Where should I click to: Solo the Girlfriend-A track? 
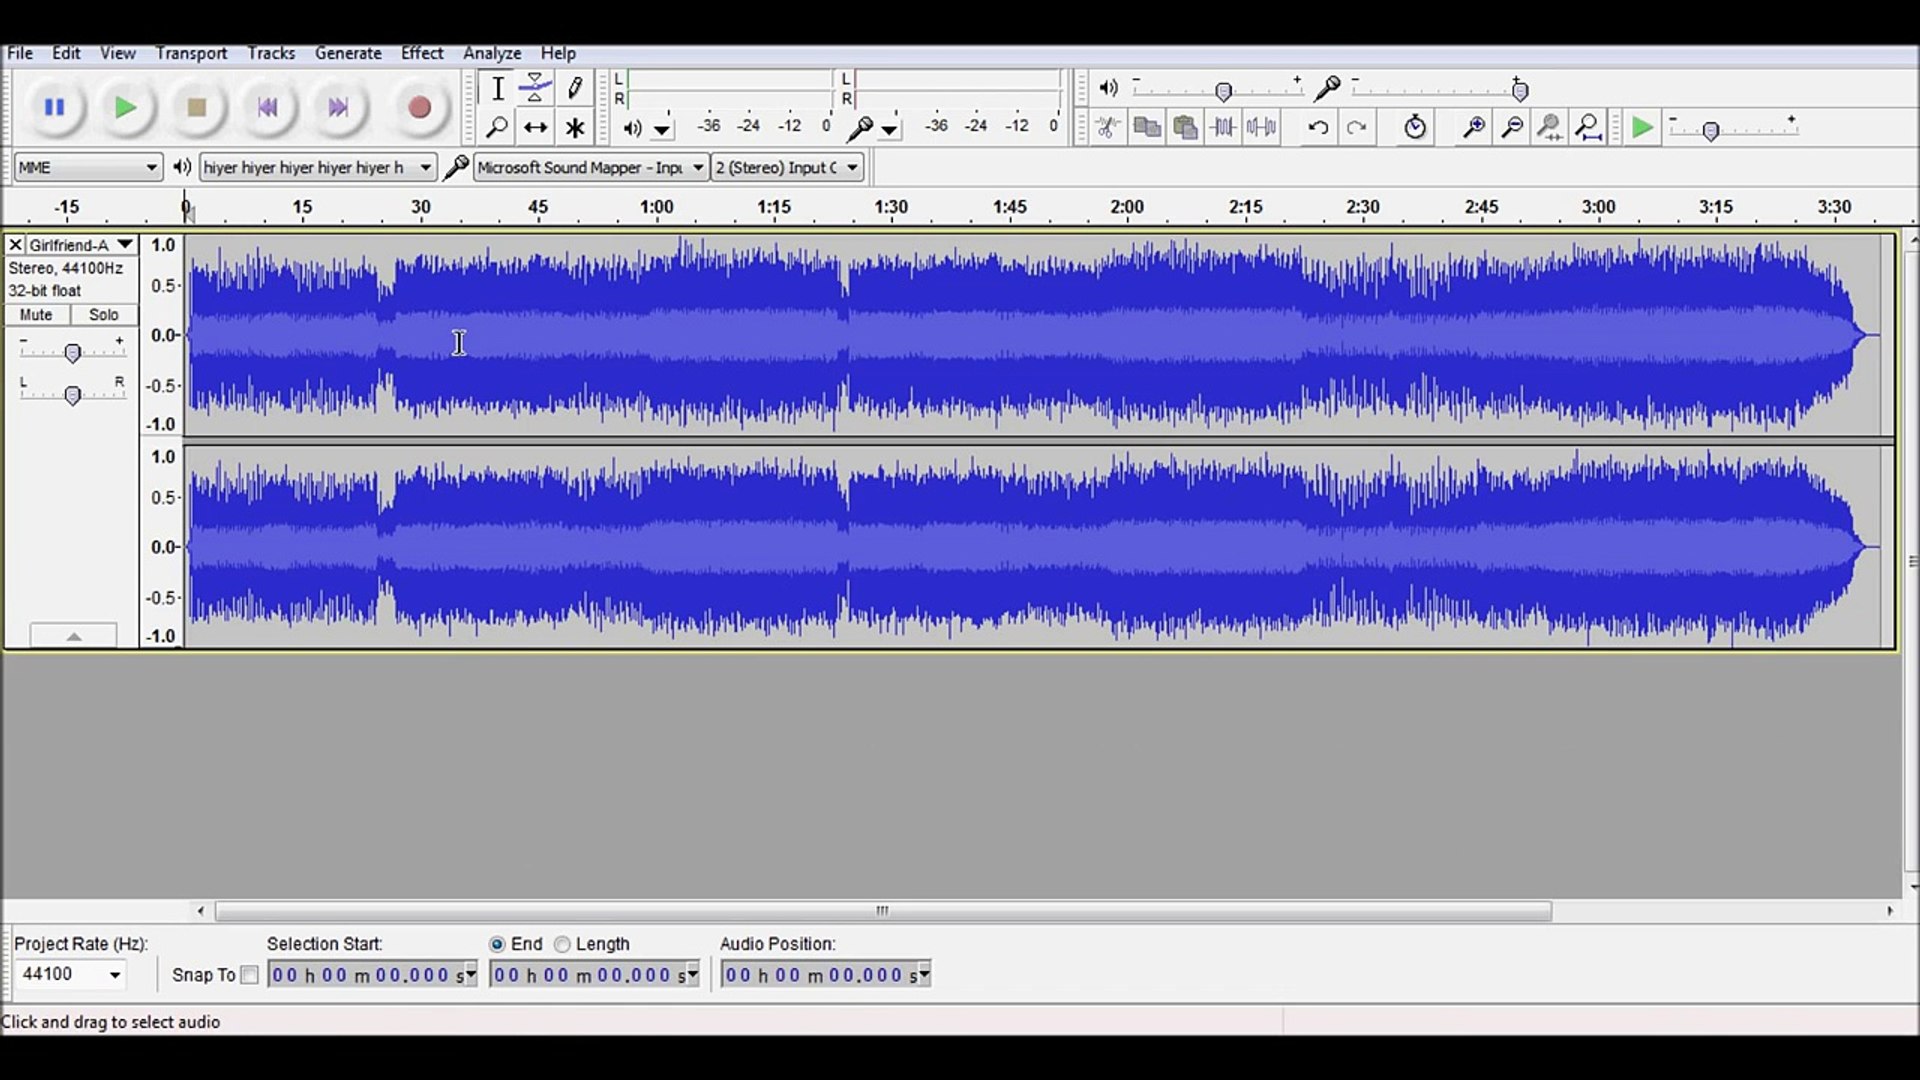tap(103, 315)
